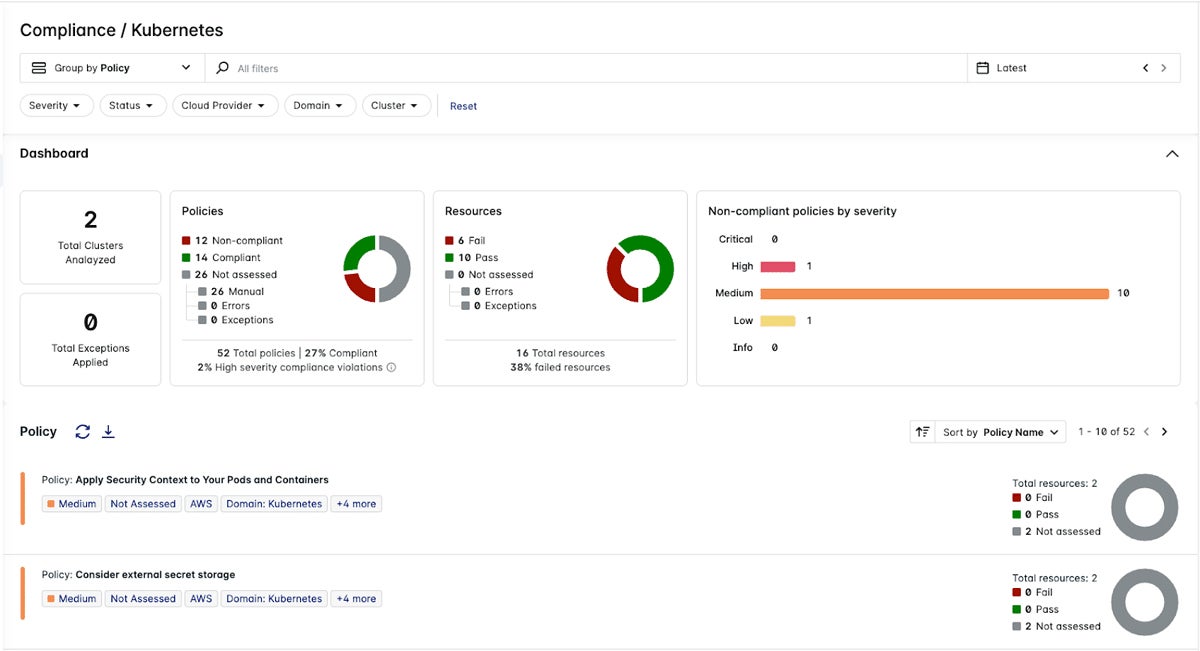The width and height of the screenshot is (1200, 651).
Task: Click the next date arrow next to Latest
Action: point(1164,68)
